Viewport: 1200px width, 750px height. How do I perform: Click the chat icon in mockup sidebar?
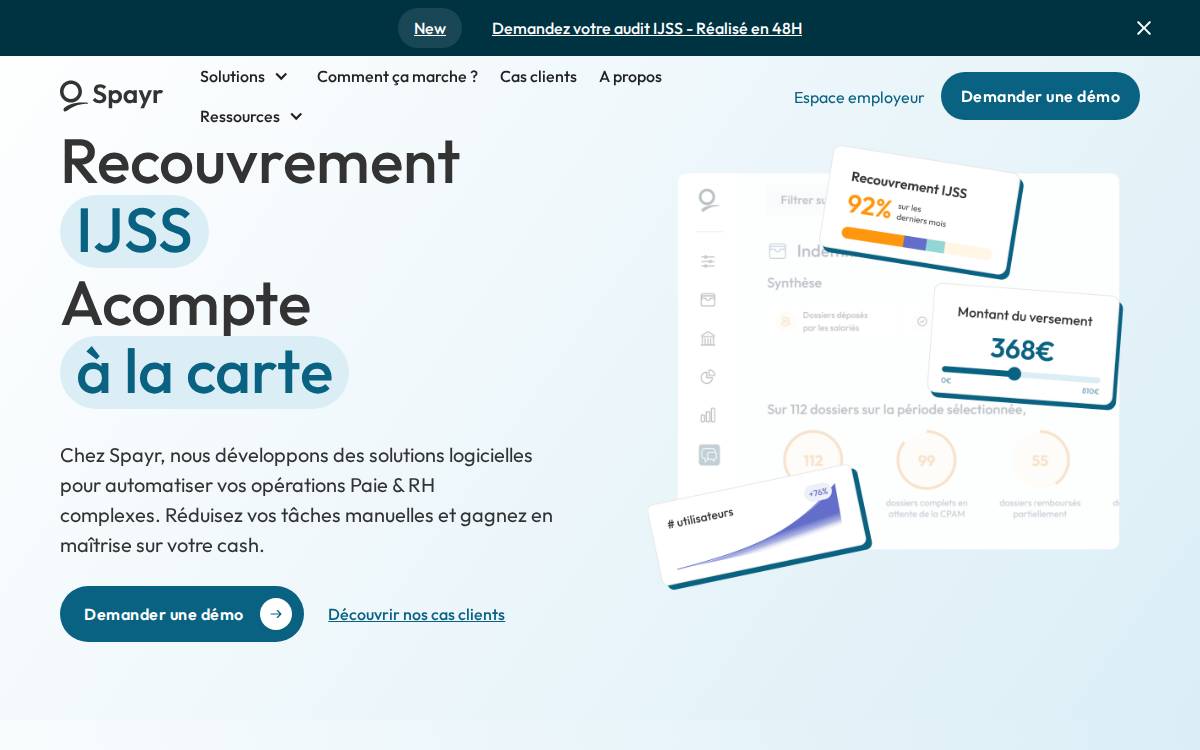pyautogui.click(x=709, y=455)
